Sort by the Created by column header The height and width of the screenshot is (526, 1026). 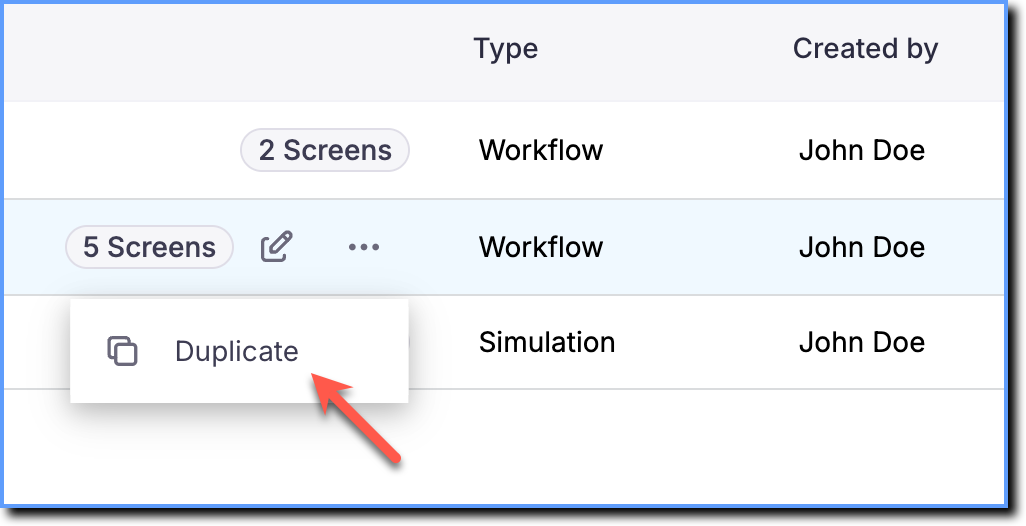tap(865, 48)
